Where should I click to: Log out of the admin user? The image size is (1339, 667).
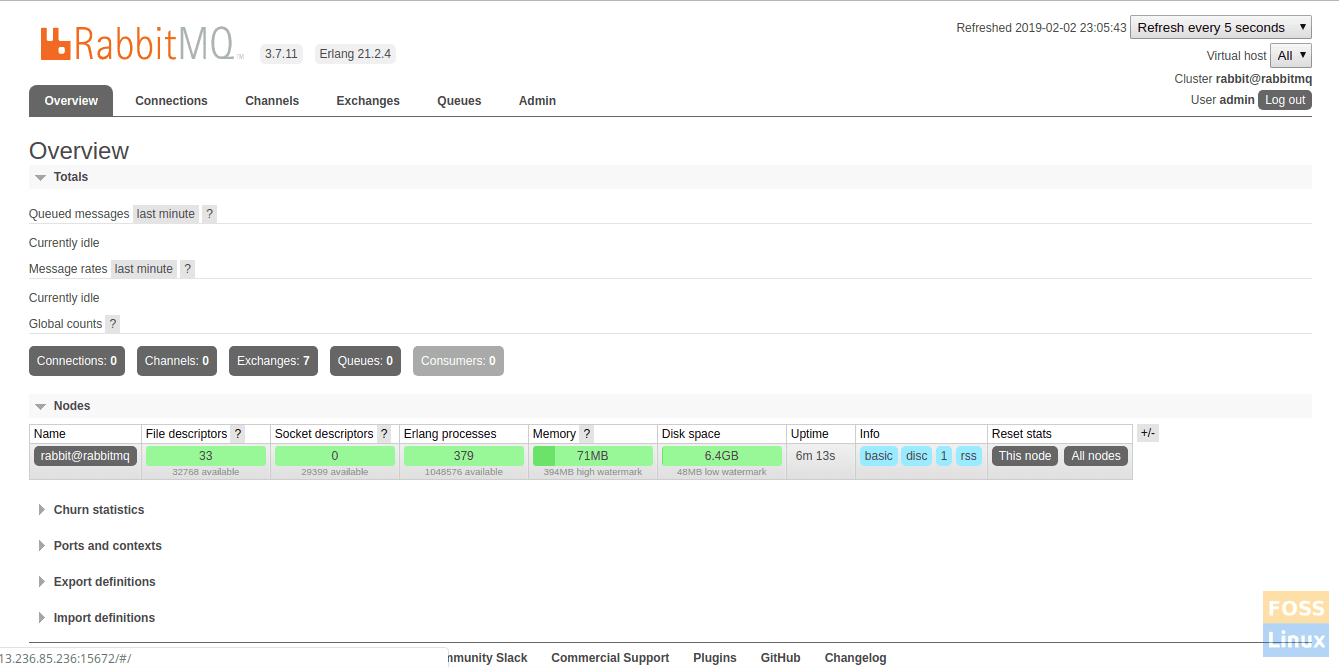(1285, 100)
